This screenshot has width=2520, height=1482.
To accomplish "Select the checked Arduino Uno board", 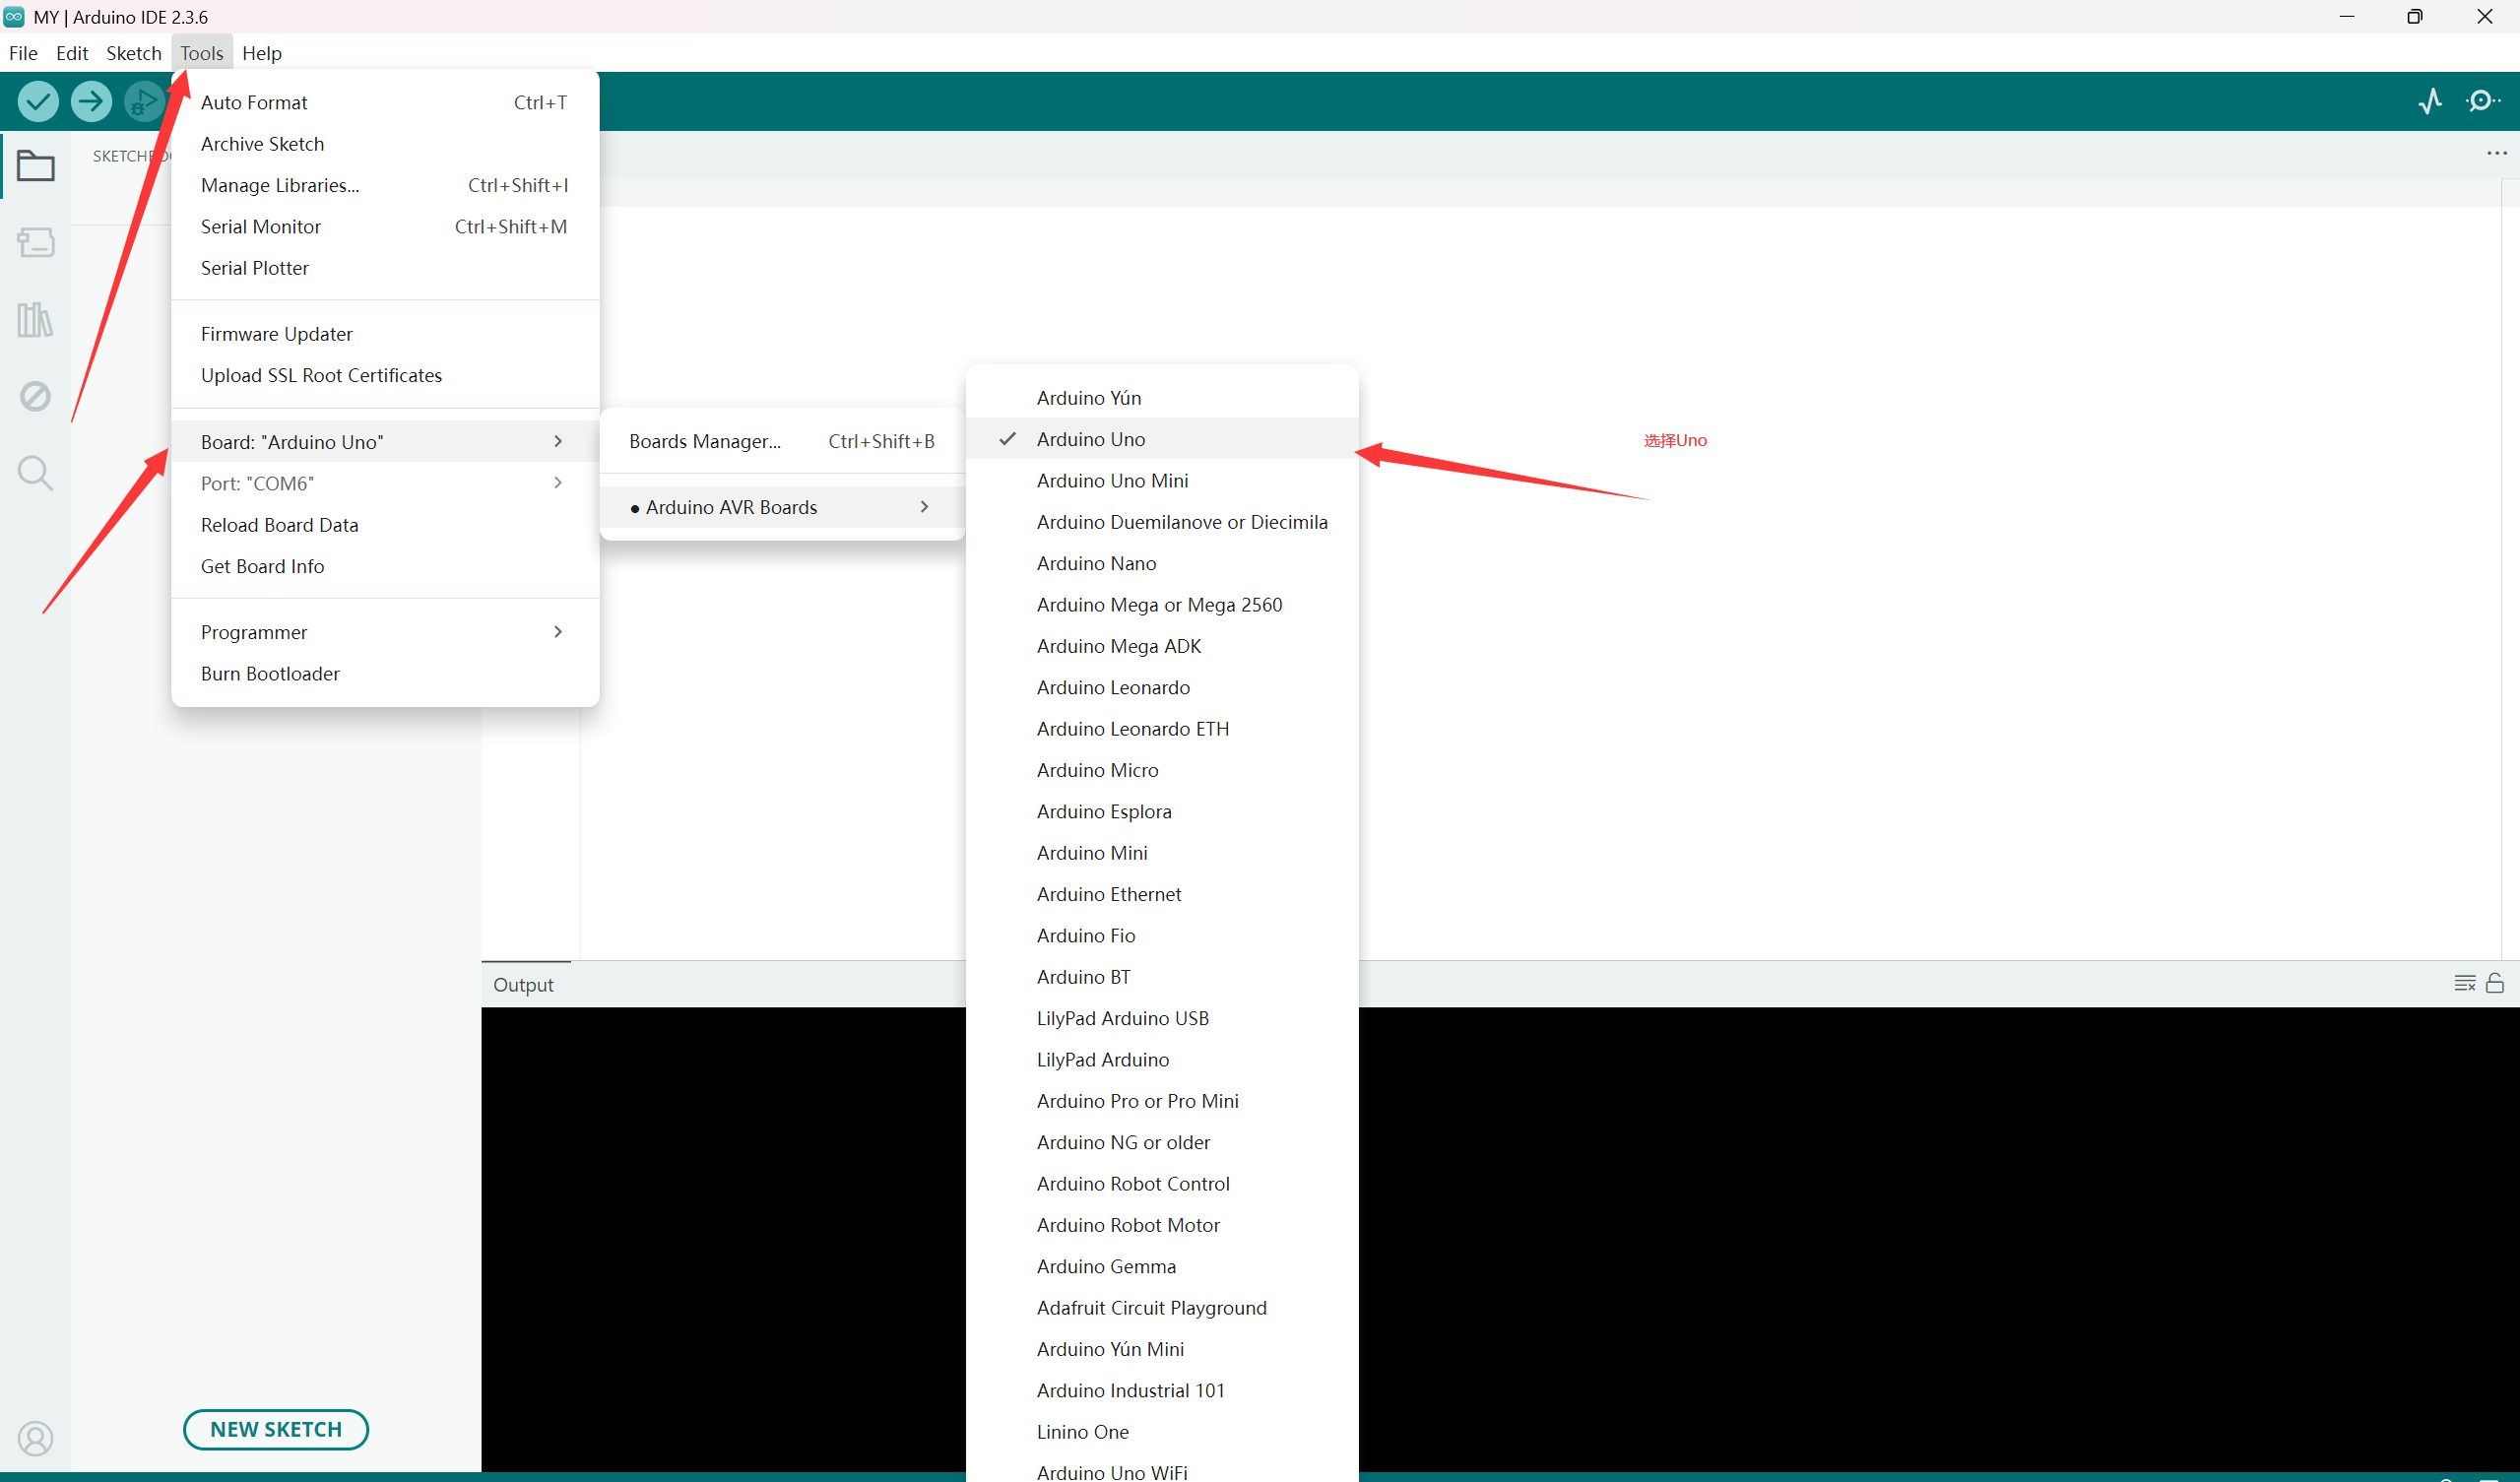I will 1090,439.
